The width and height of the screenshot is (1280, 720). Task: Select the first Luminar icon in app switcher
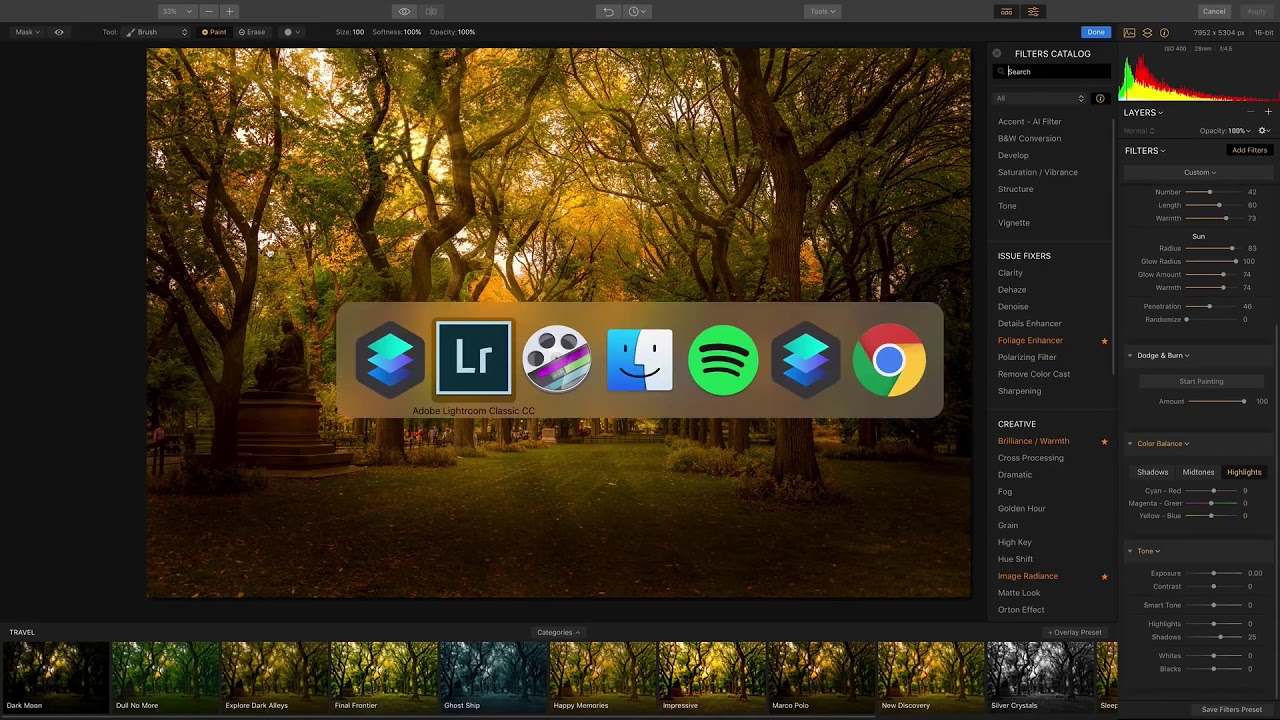pos(390,359)
